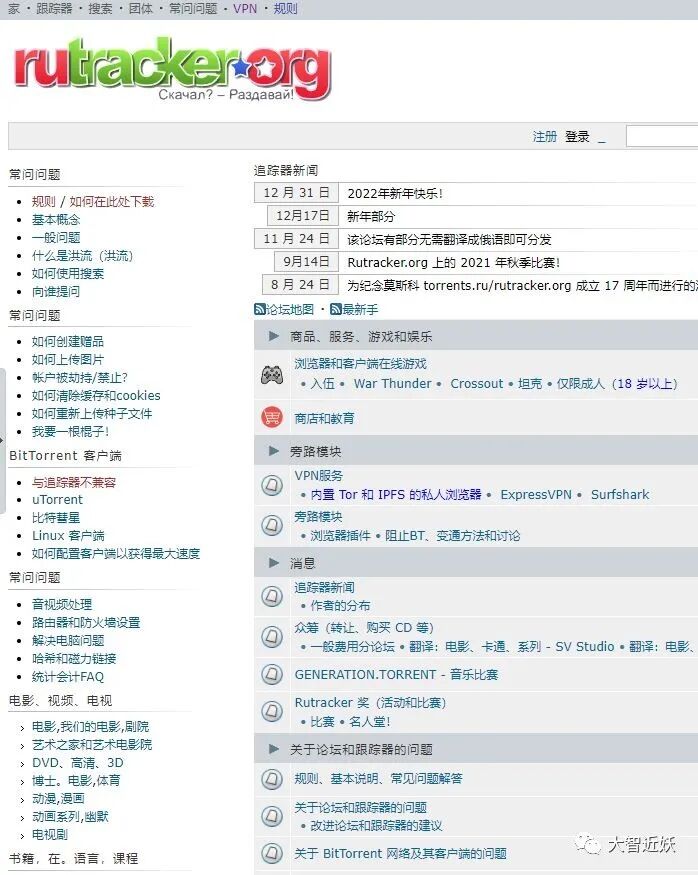The height and width of the screenshot is (875, 698).
Task: Collapse the 旁路模块 category header
Action: pyautogui.click(x=273, y=451)
